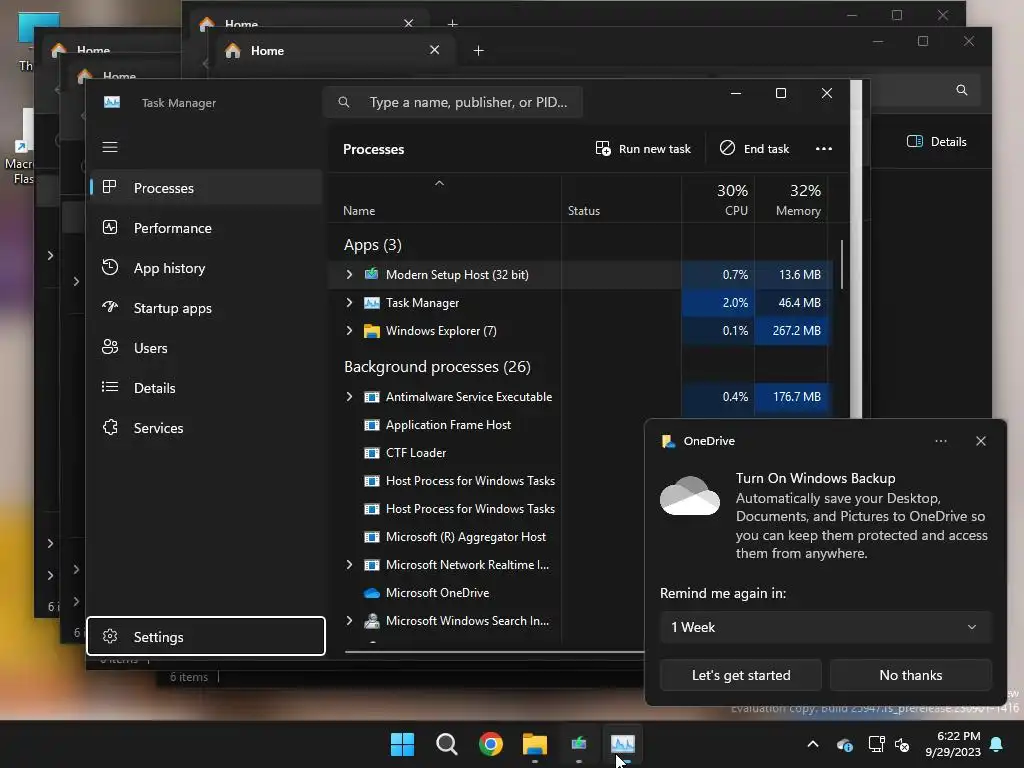Select Microsoft (R) Aggregator Host process

click(x=465, y=537)
